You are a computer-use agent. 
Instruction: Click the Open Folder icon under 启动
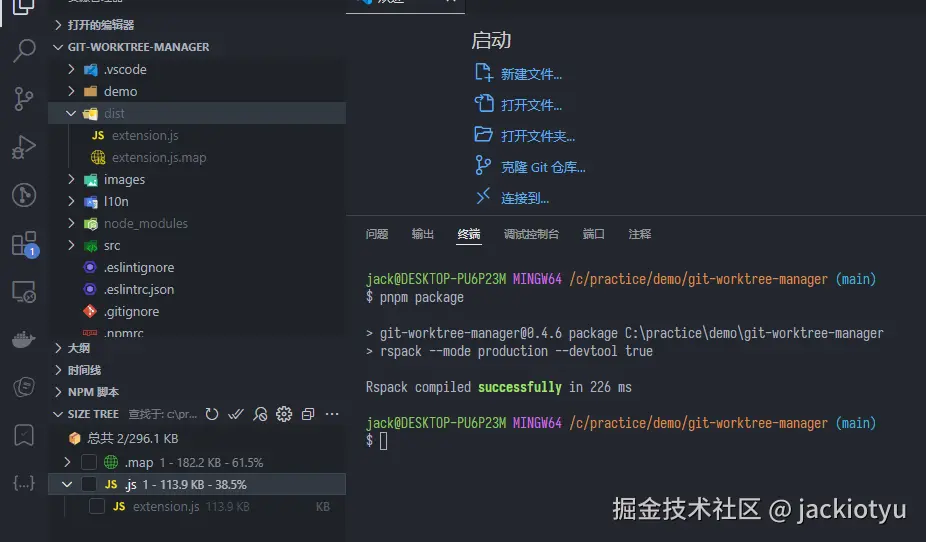tap(483, 134)
